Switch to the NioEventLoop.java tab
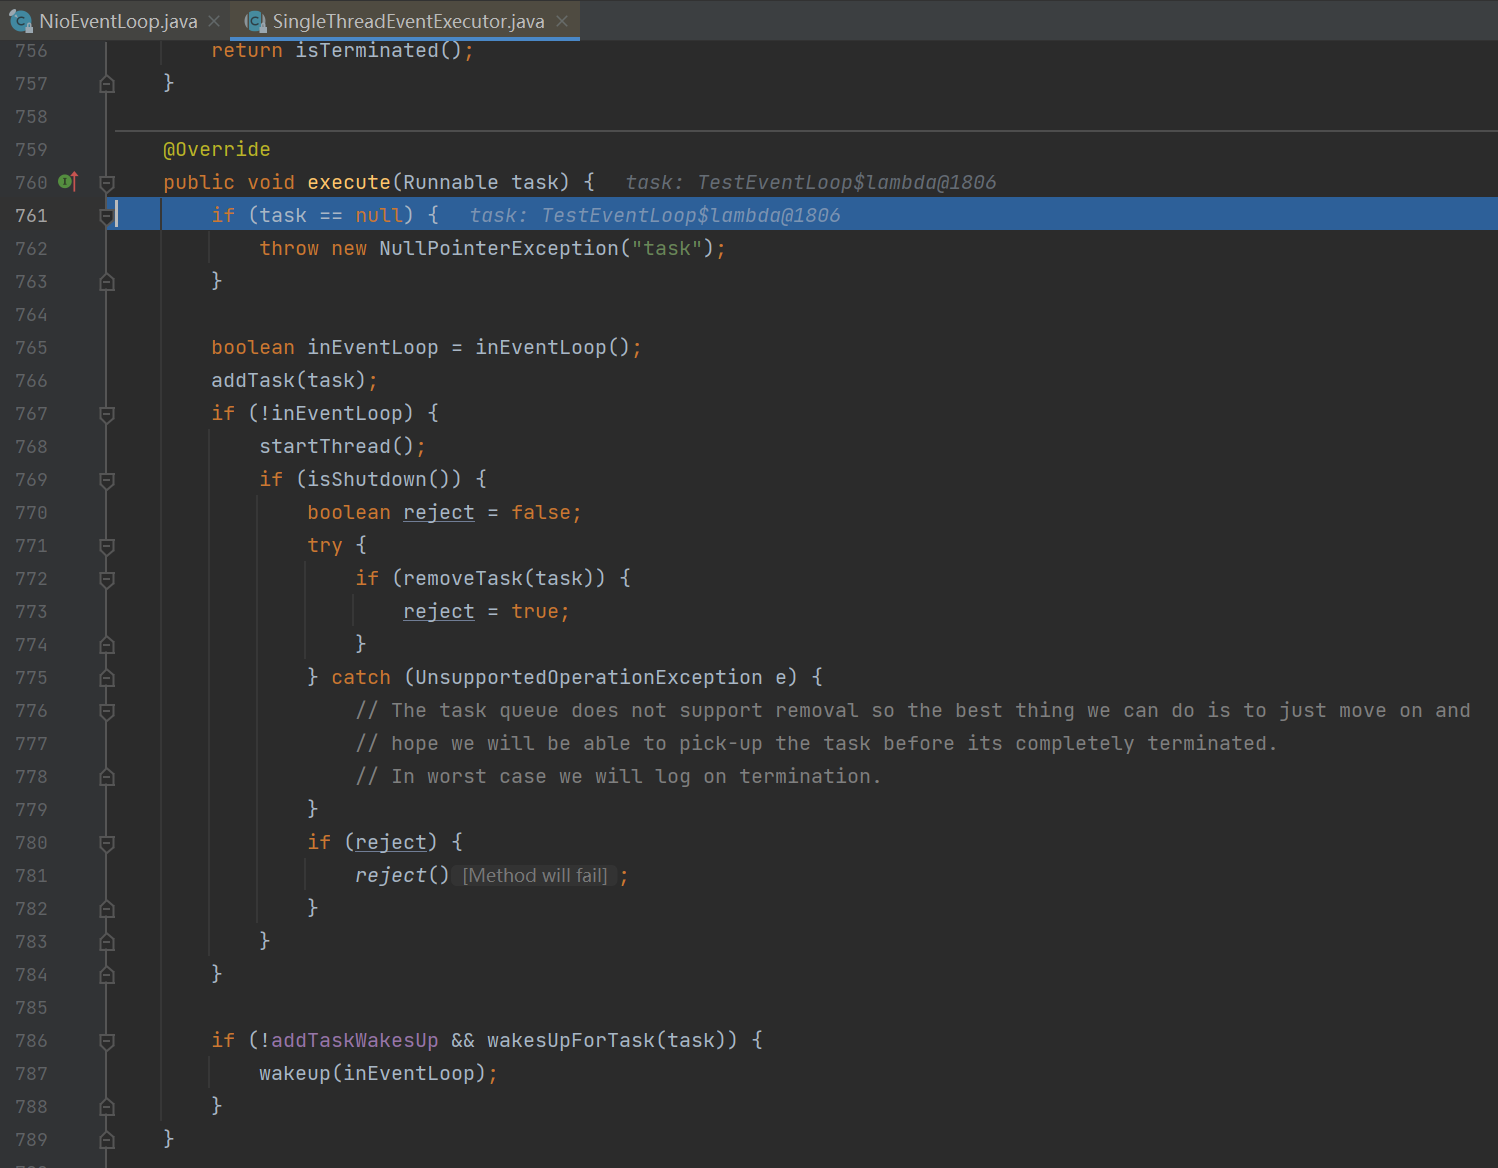This screenshot has width=1498, height=1168. point(118,21)
